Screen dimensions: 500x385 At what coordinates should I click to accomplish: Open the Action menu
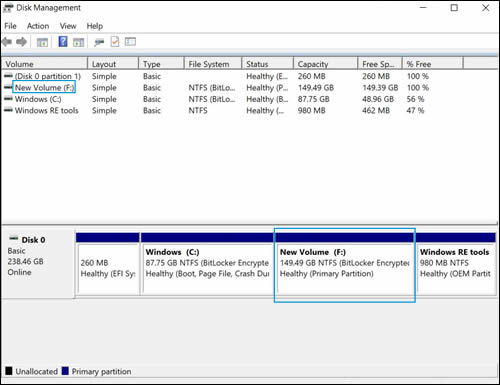(x=38, y=26)
